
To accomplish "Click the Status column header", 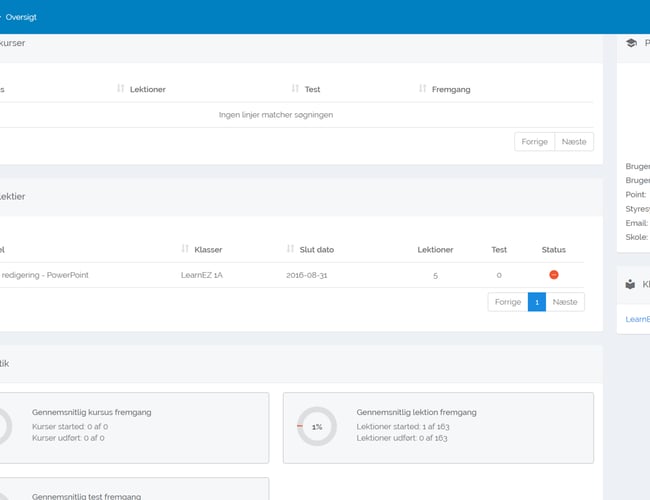I will tap(553, 249).
